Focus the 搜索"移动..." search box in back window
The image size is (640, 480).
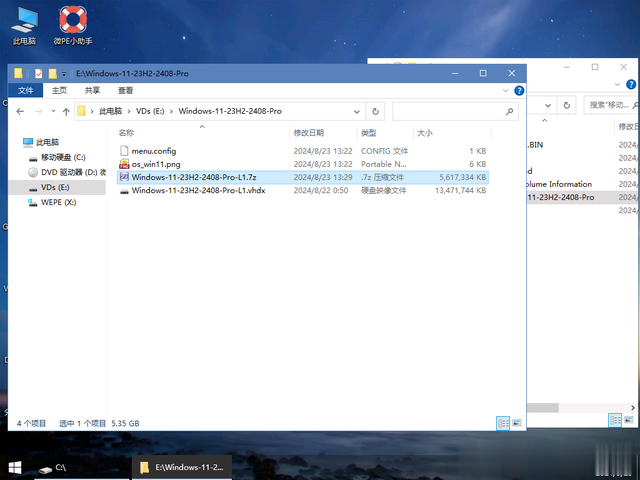(611, 105)
